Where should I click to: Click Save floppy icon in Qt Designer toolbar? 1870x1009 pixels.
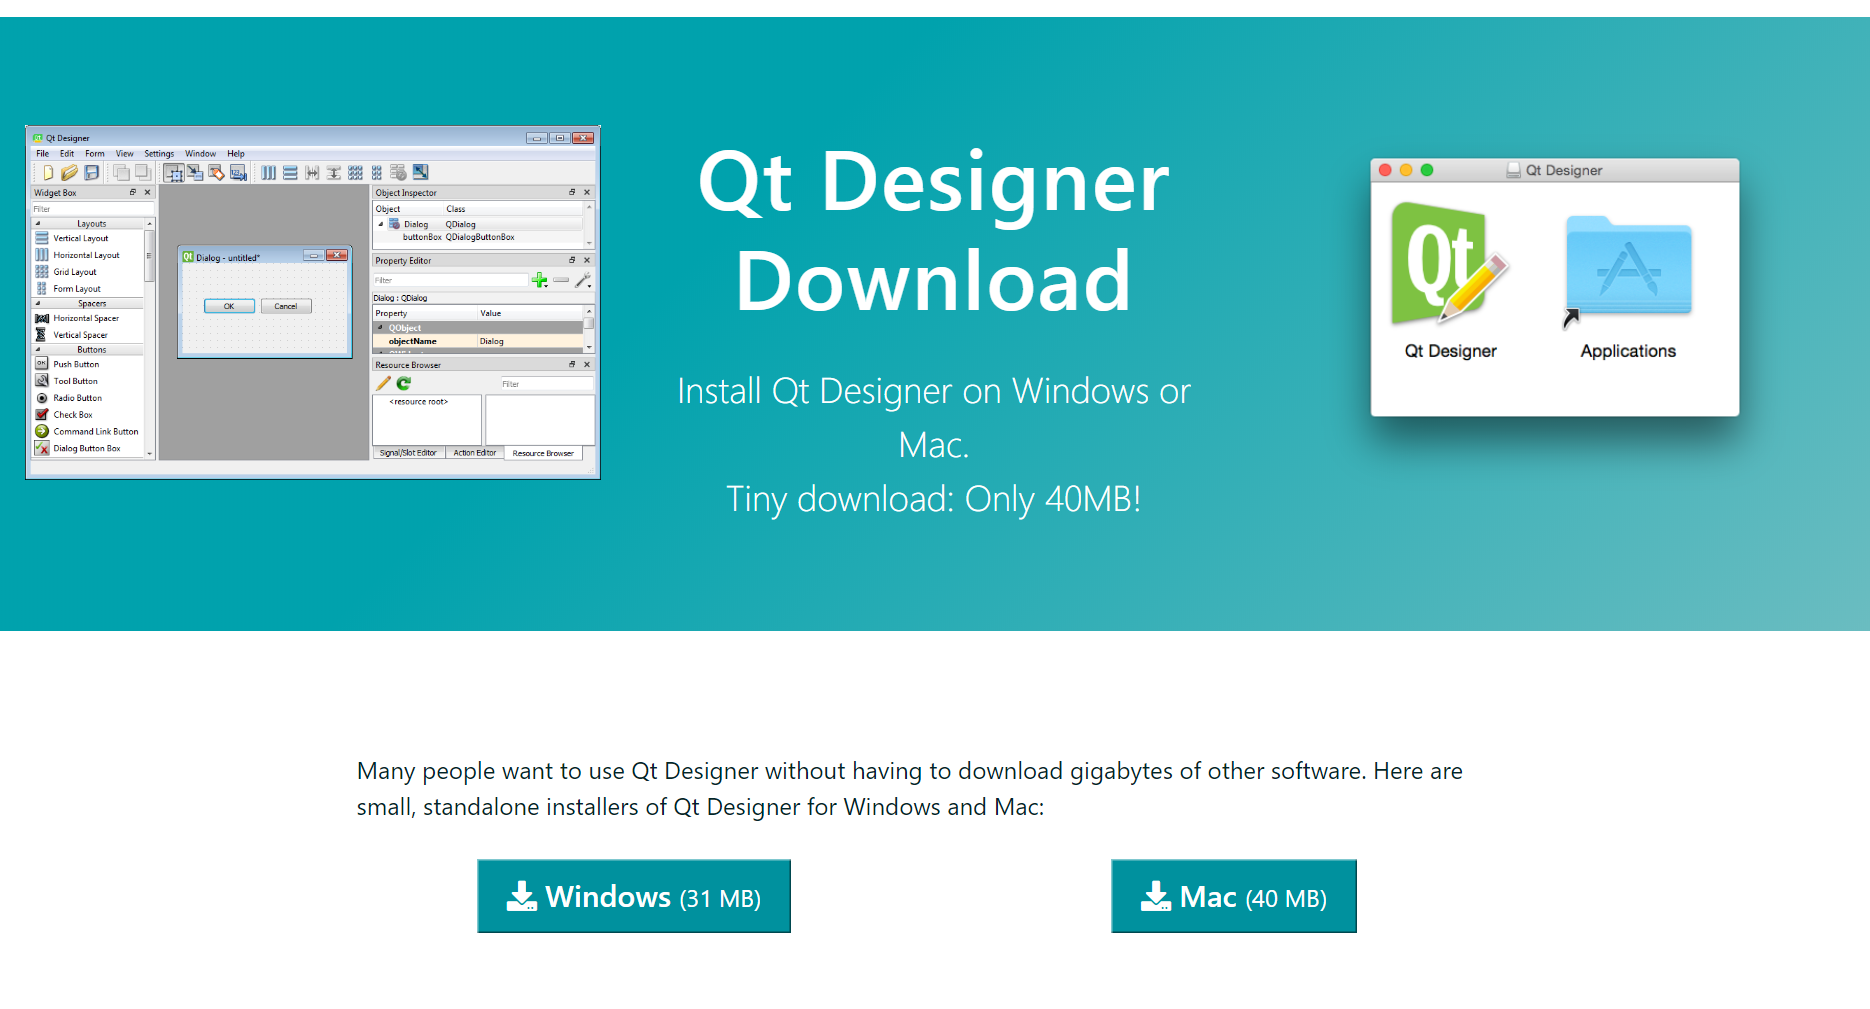91,173
